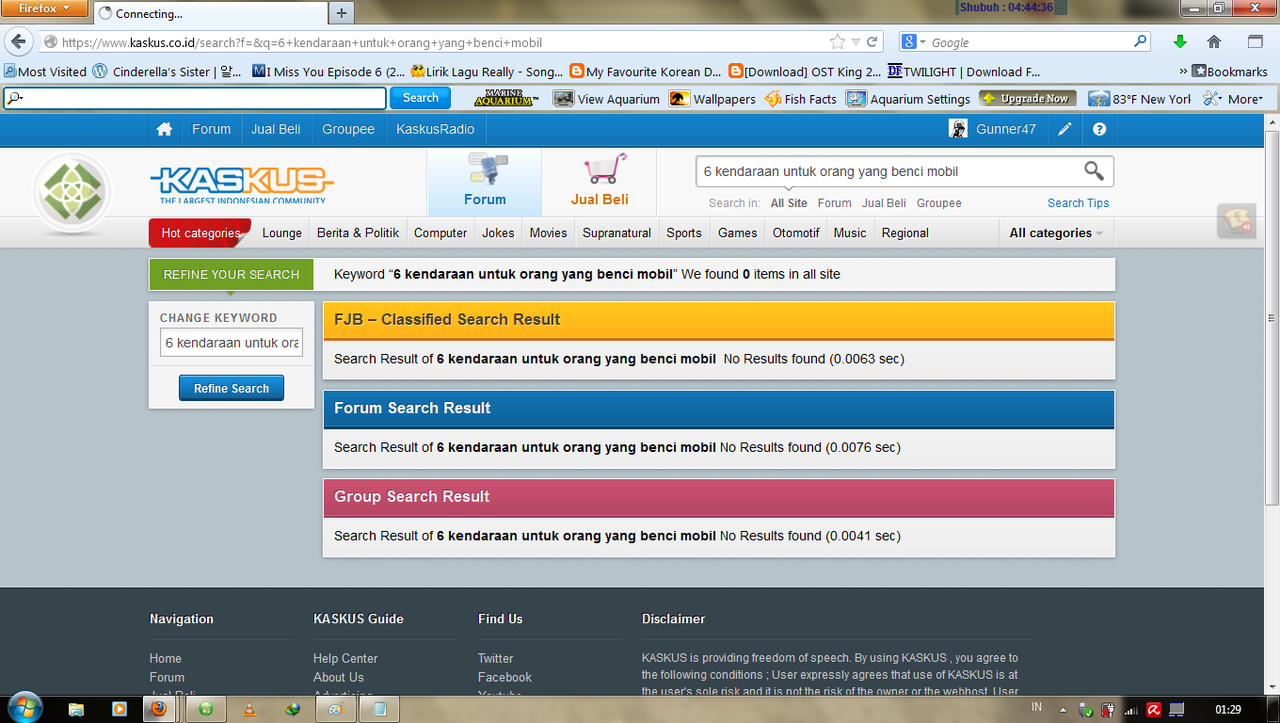Click the clock showing 01:29
Screen dimensions: 1280x723
click(1228, 709)
